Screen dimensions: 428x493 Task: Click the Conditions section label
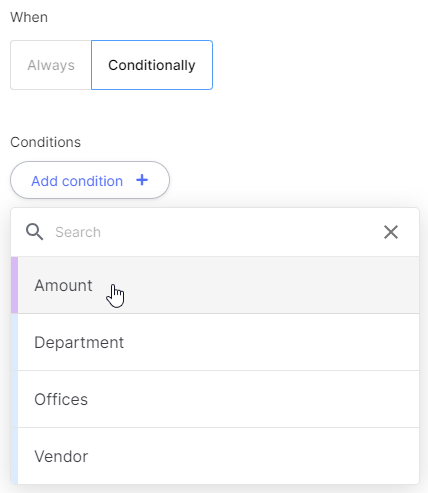click(x=45, y=142)
